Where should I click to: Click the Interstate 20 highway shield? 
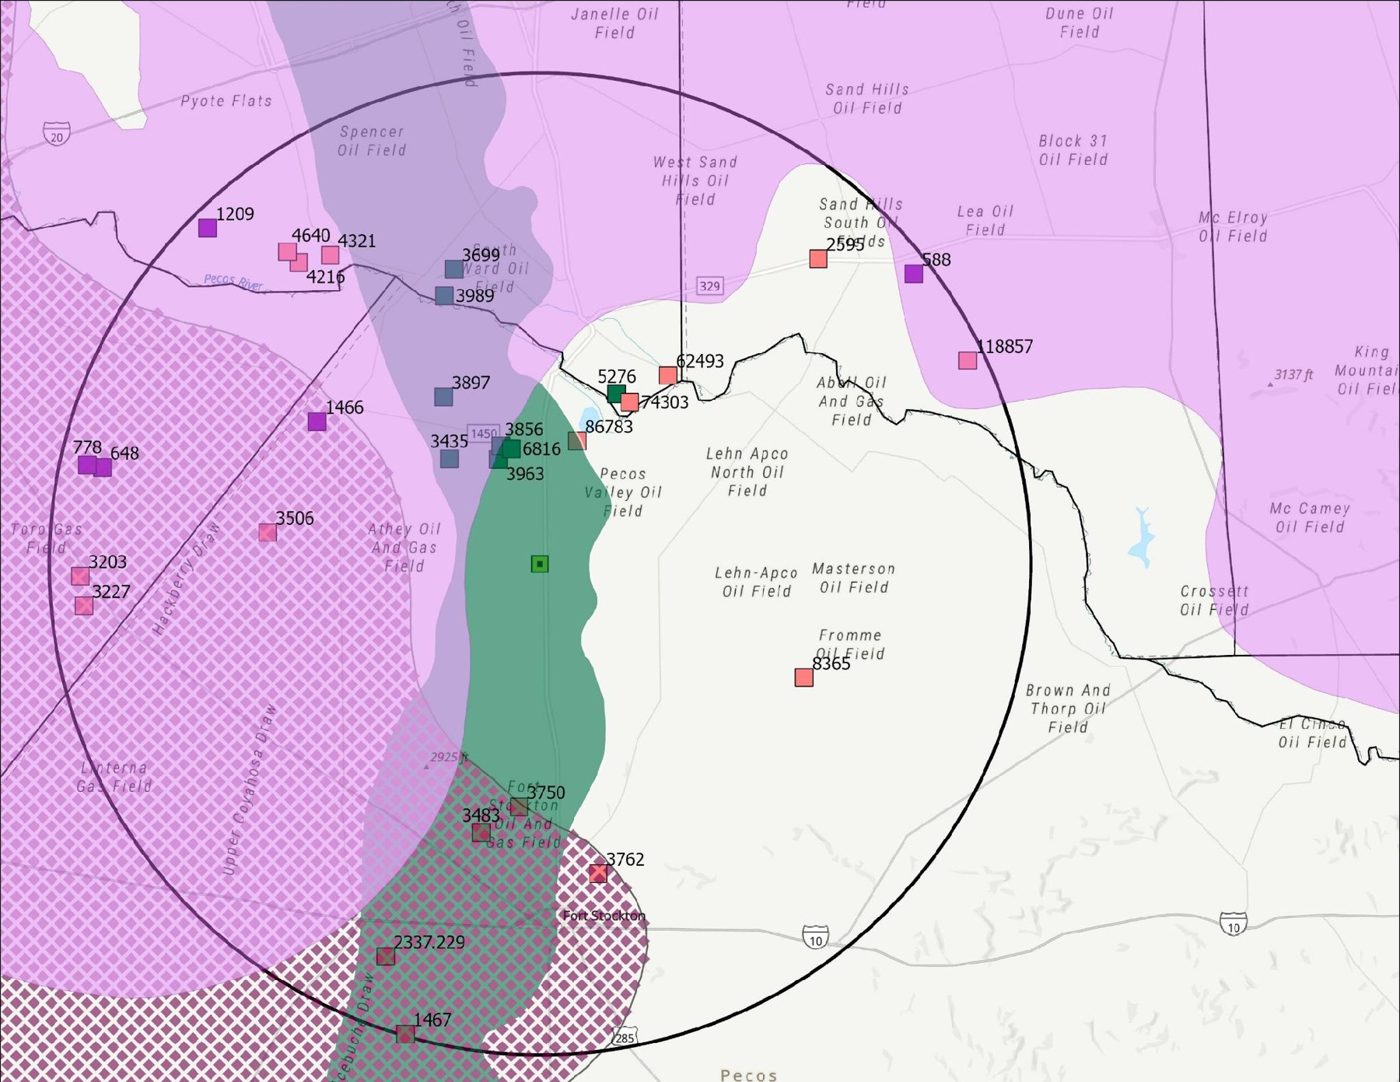(56, 133)
